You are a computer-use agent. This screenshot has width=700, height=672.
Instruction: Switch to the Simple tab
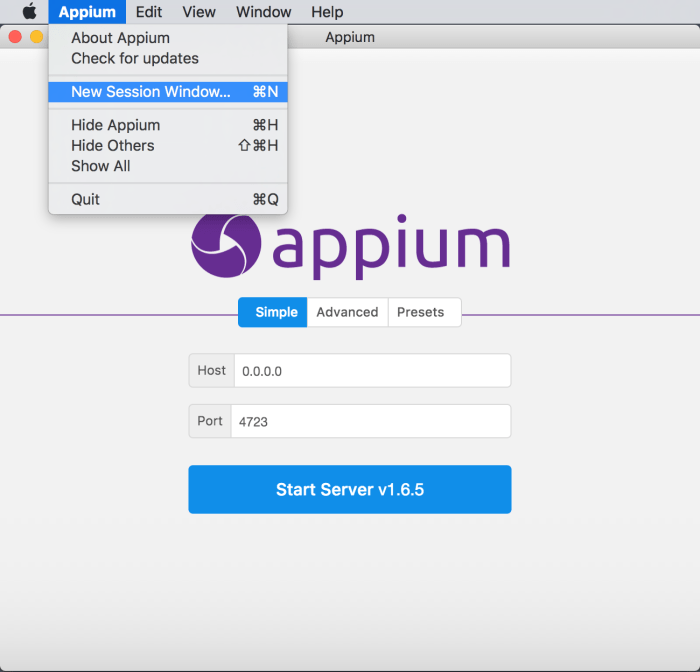point(273,312)
